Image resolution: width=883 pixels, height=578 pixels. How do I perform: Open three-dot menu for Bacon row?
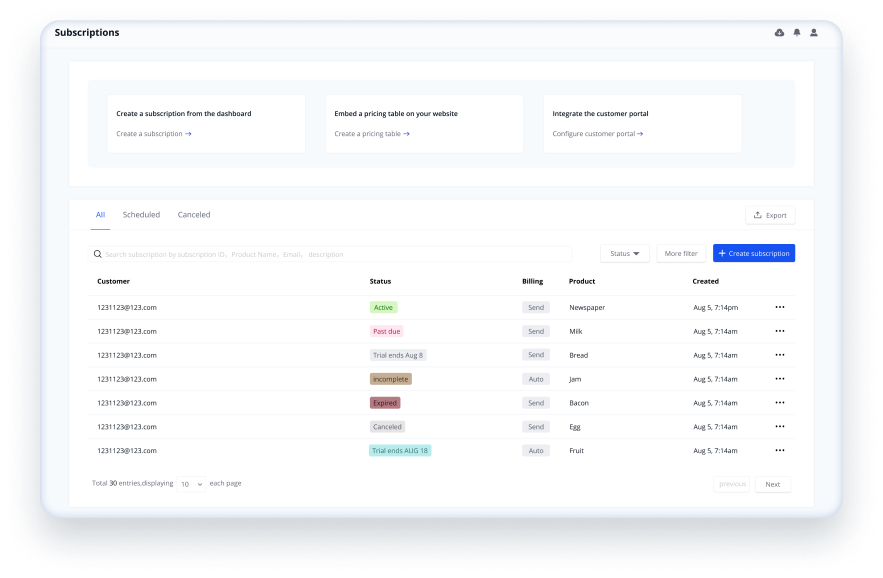point(780,403)
